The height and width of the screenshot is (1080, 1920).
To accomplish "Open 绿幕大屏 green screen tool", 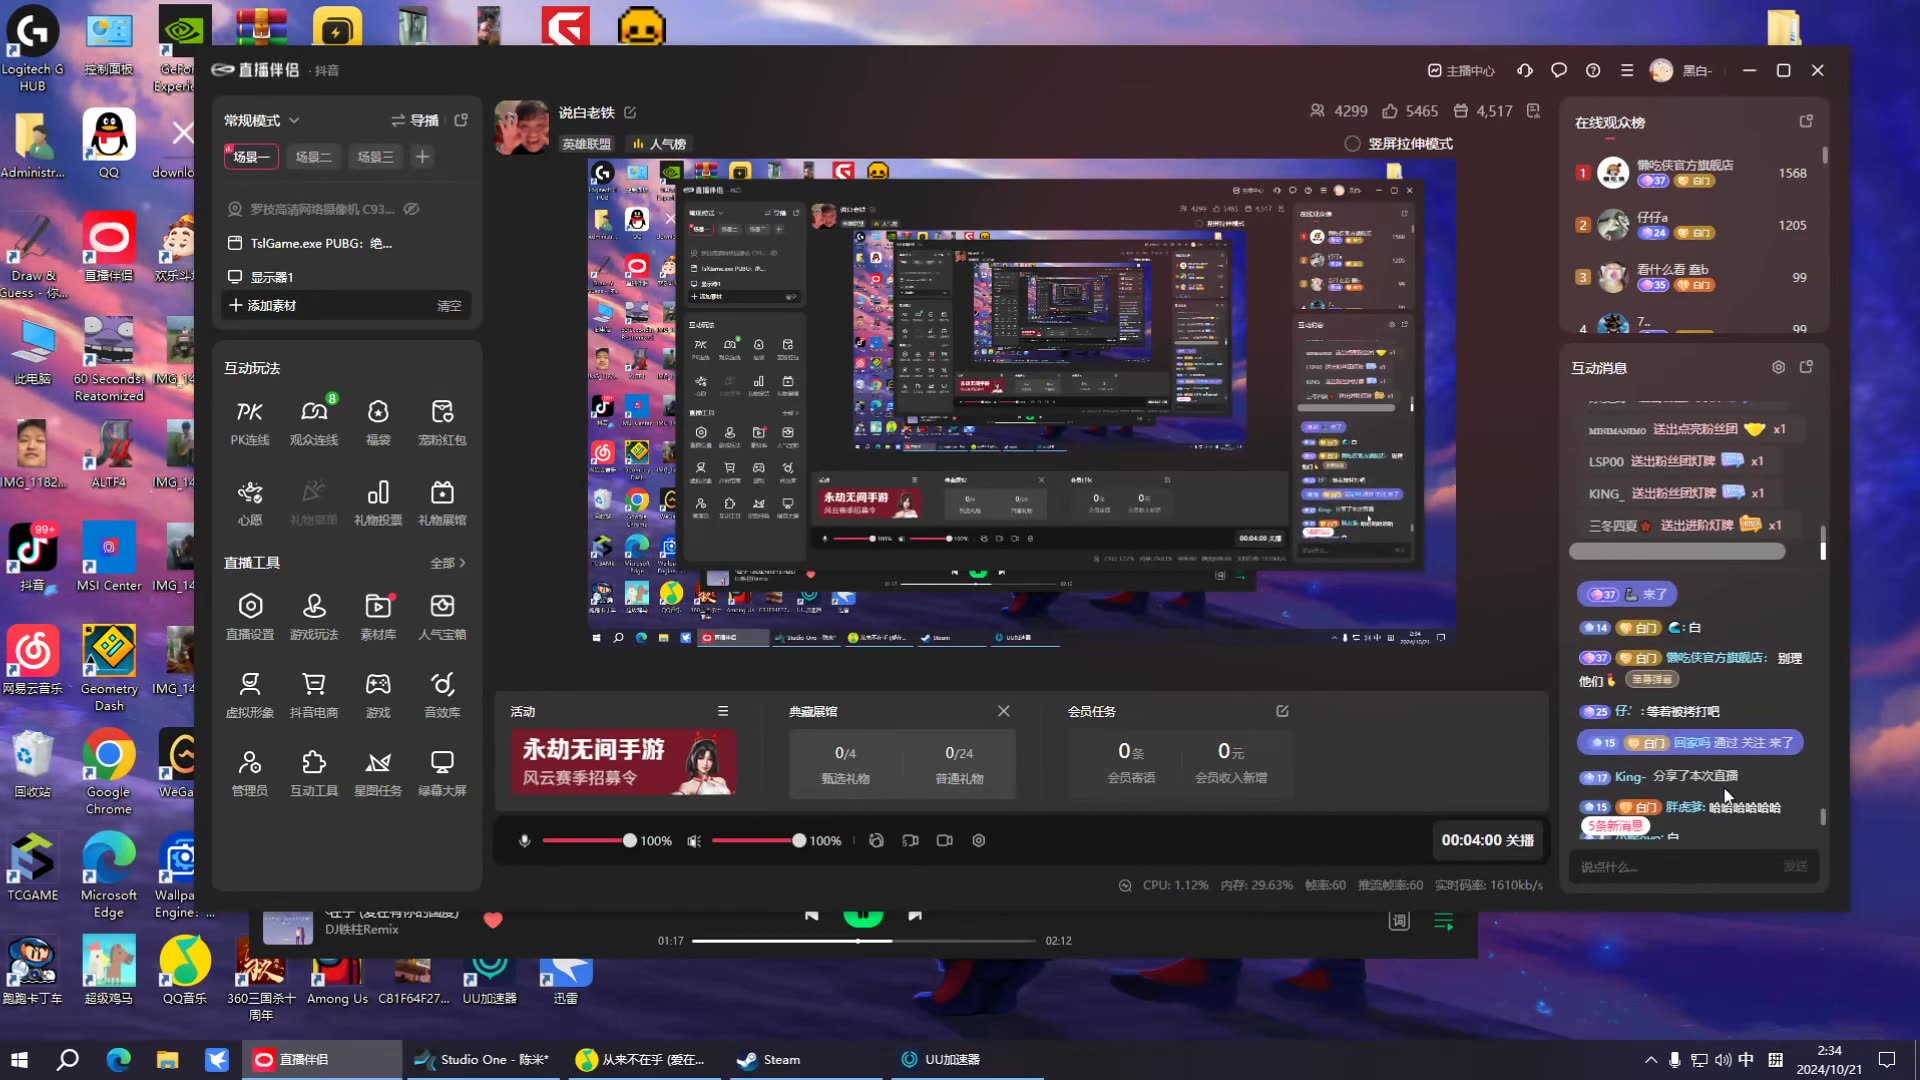I will (x=442, y=773).
